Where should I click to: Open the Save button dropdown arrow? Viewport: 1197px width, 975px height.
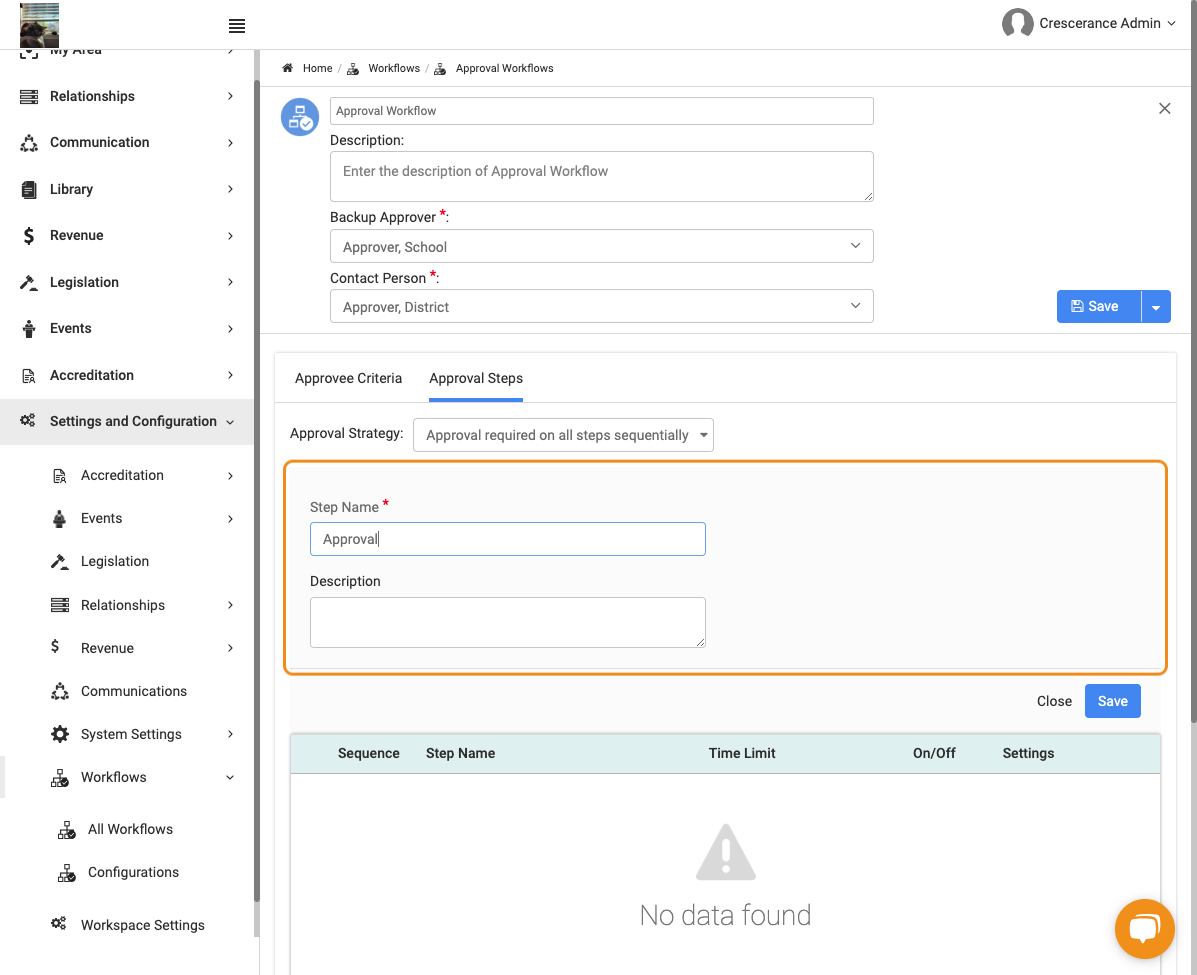(x=1156, y=307)
